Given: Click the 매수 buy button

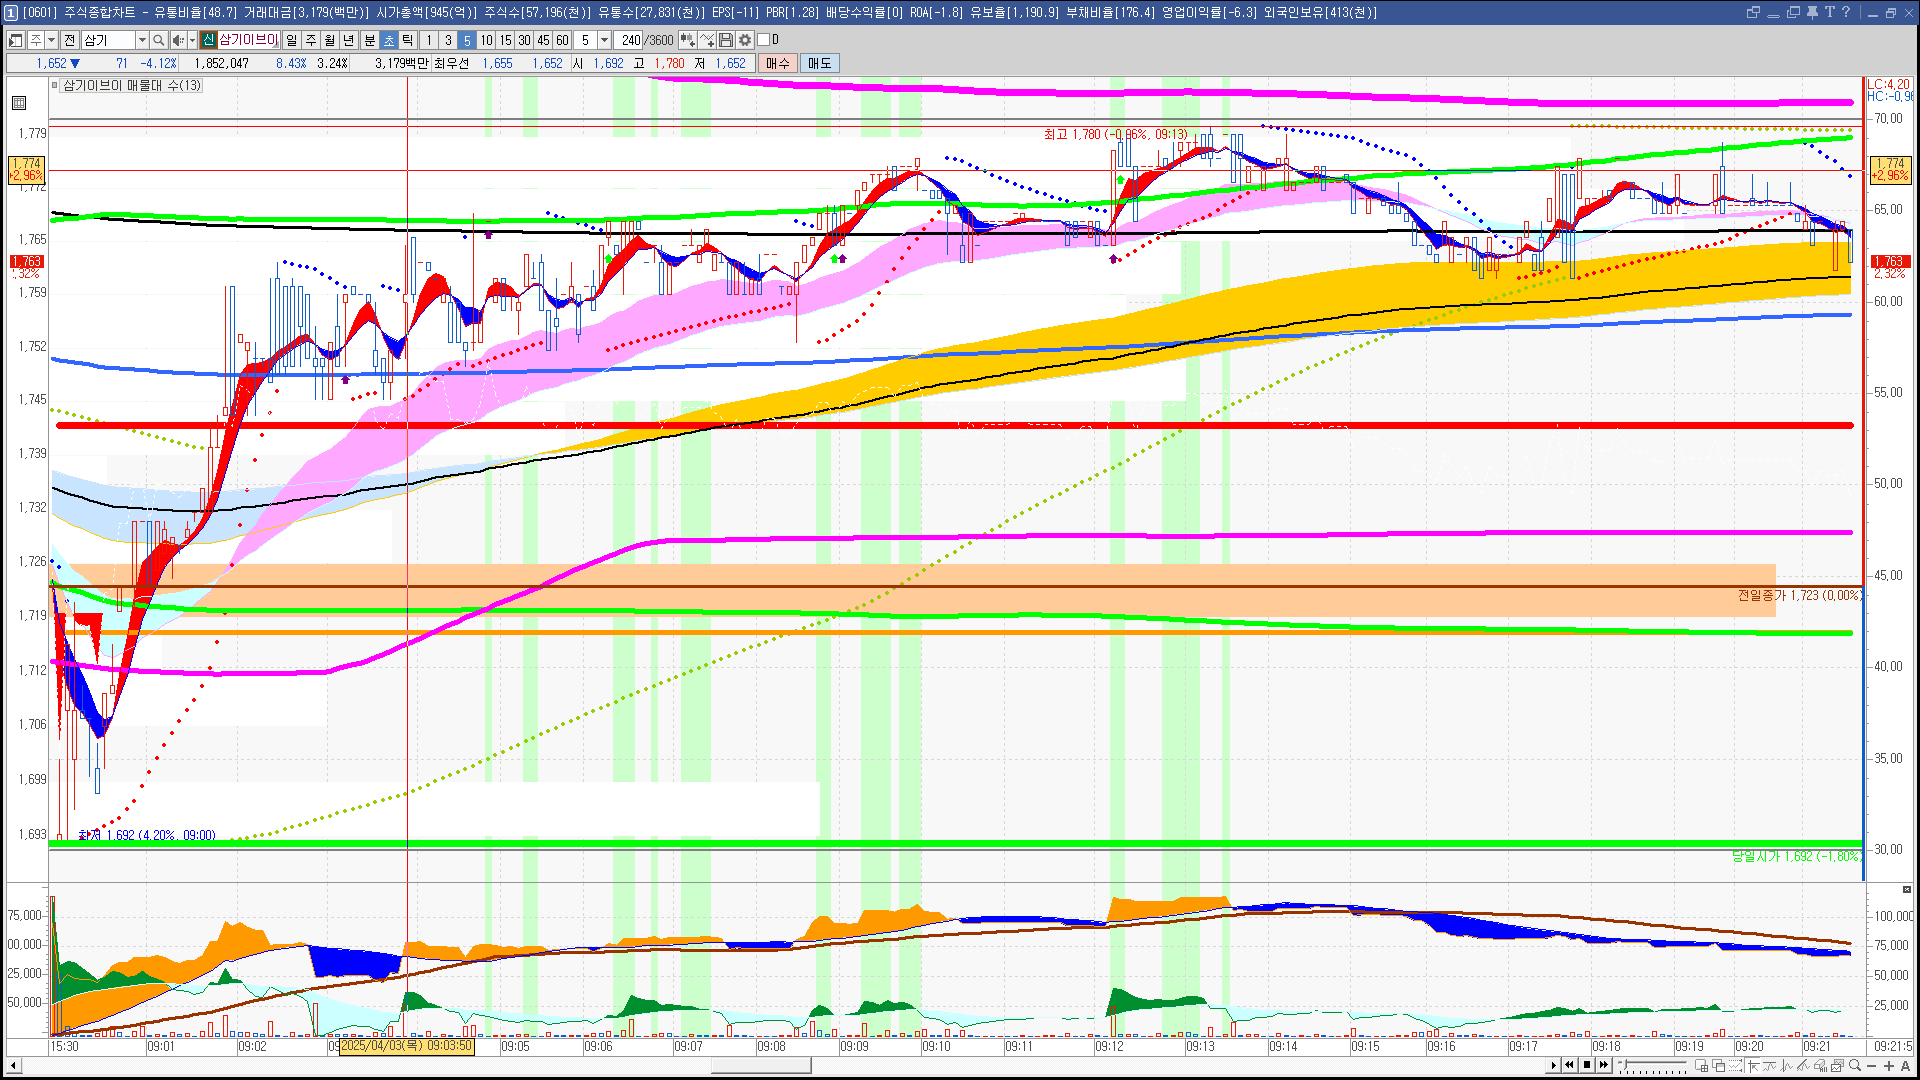Looking at the screenshot, I should [778, 63].
